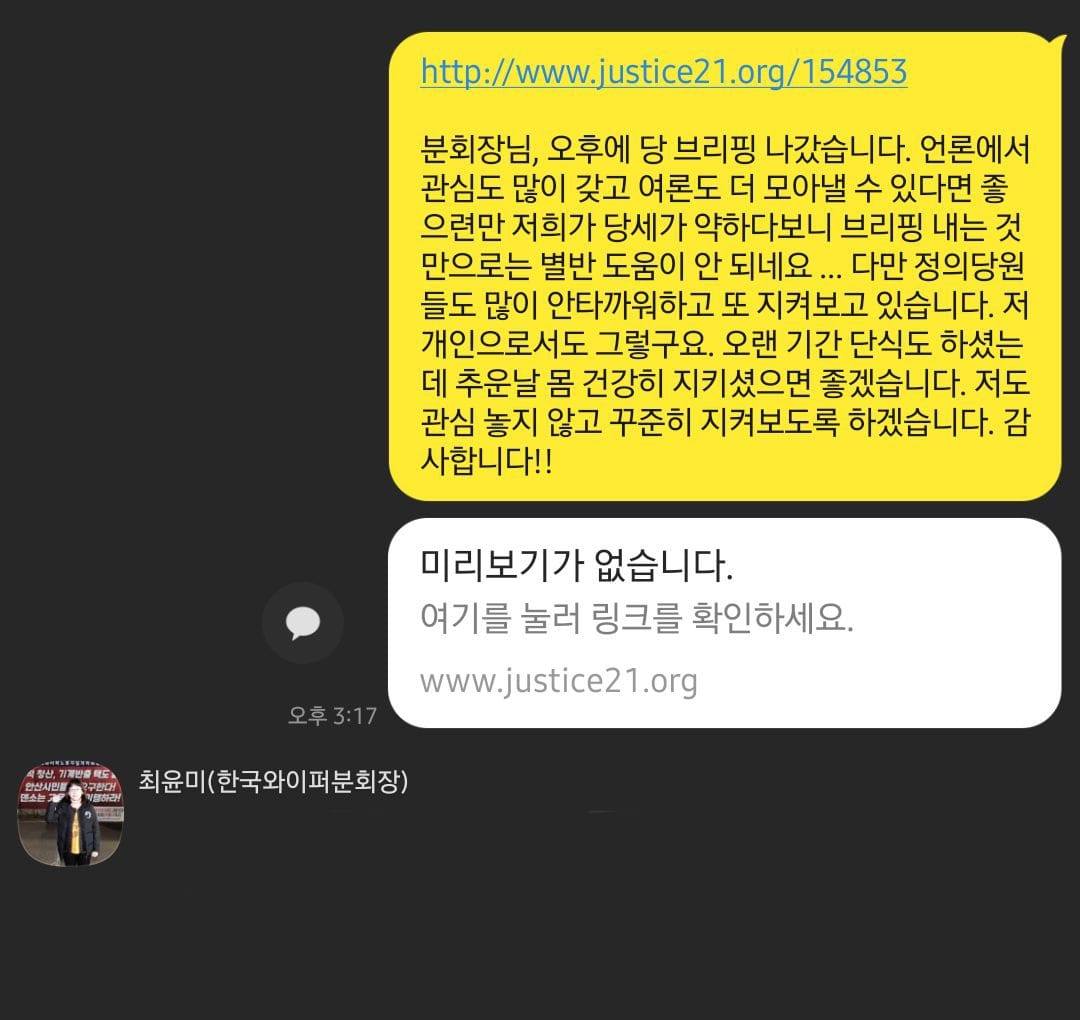This screenshot has width=1080, height=1020.
Task: Click the "사합니다!!" last line of the message
Action: [x=486, y=460]
